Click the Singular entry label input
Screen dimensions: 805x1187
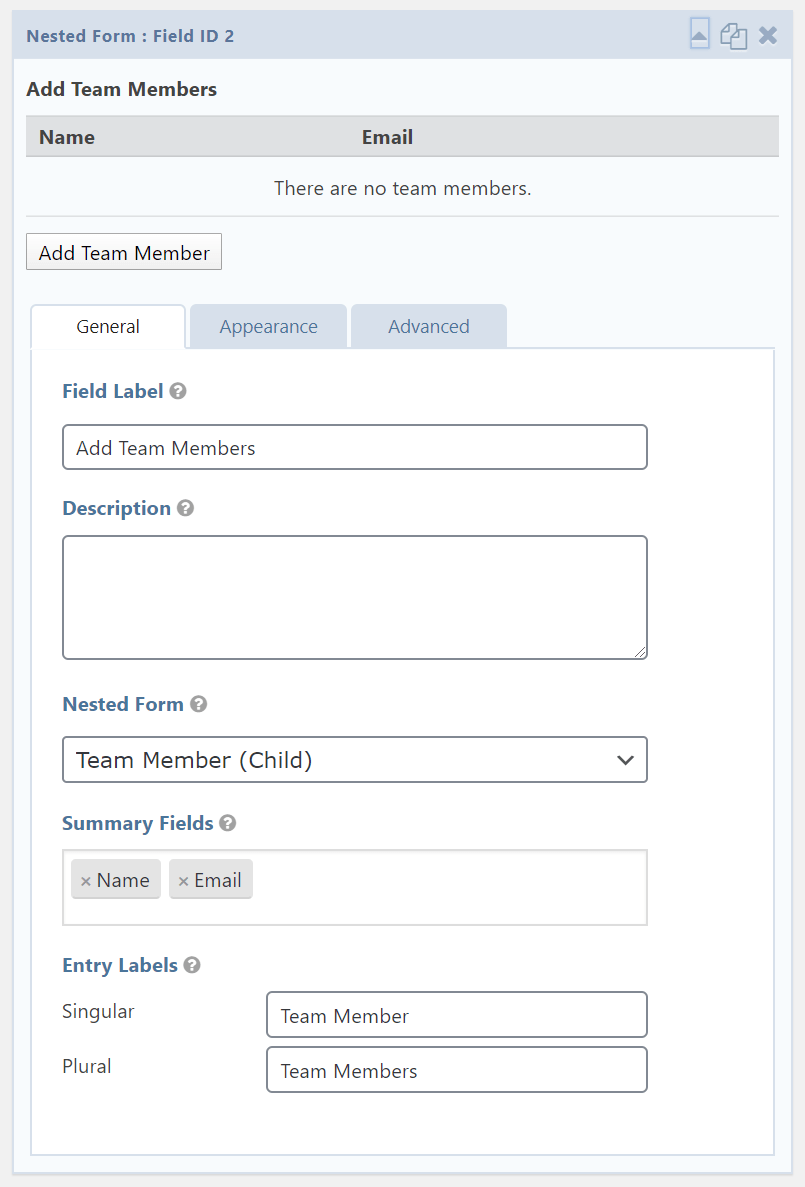(456, 1016)
